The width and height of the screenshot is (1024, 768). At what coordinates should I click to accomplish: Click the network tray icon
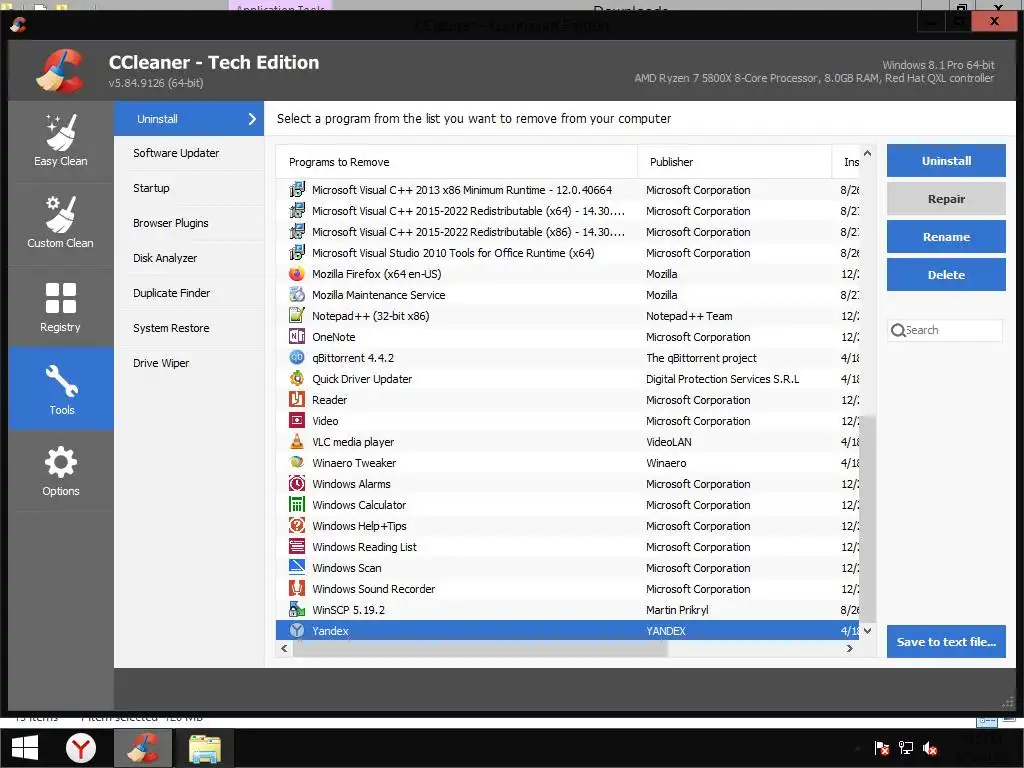906,748
